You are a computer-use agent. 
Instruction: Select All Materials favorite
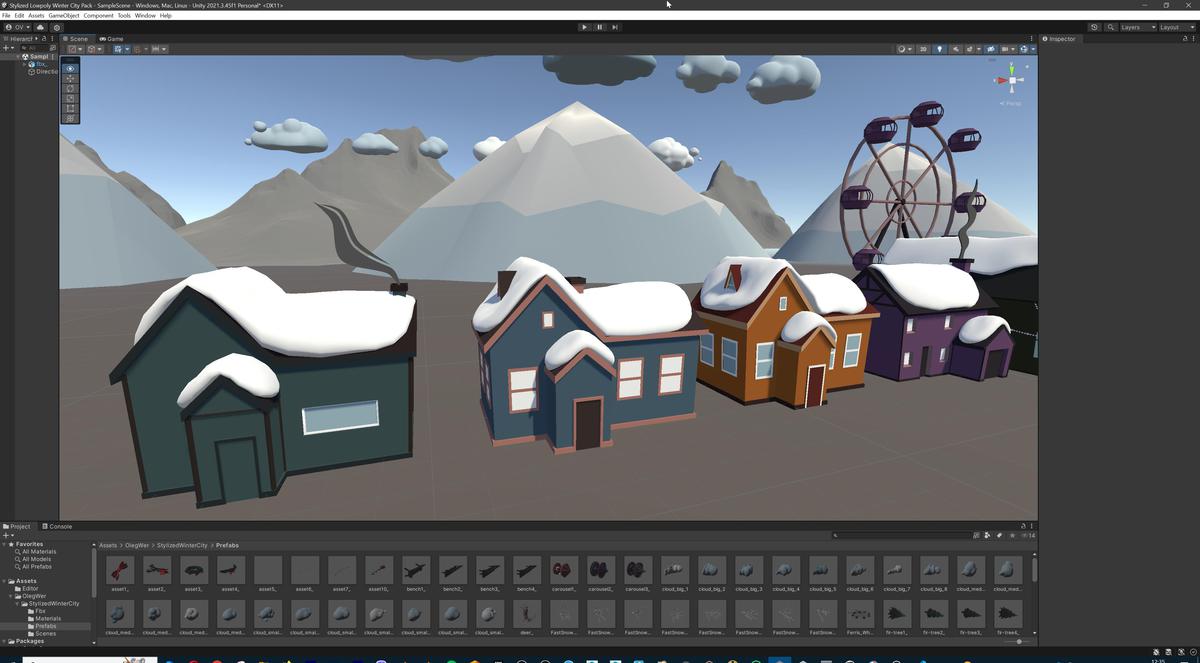coord(38,552)
